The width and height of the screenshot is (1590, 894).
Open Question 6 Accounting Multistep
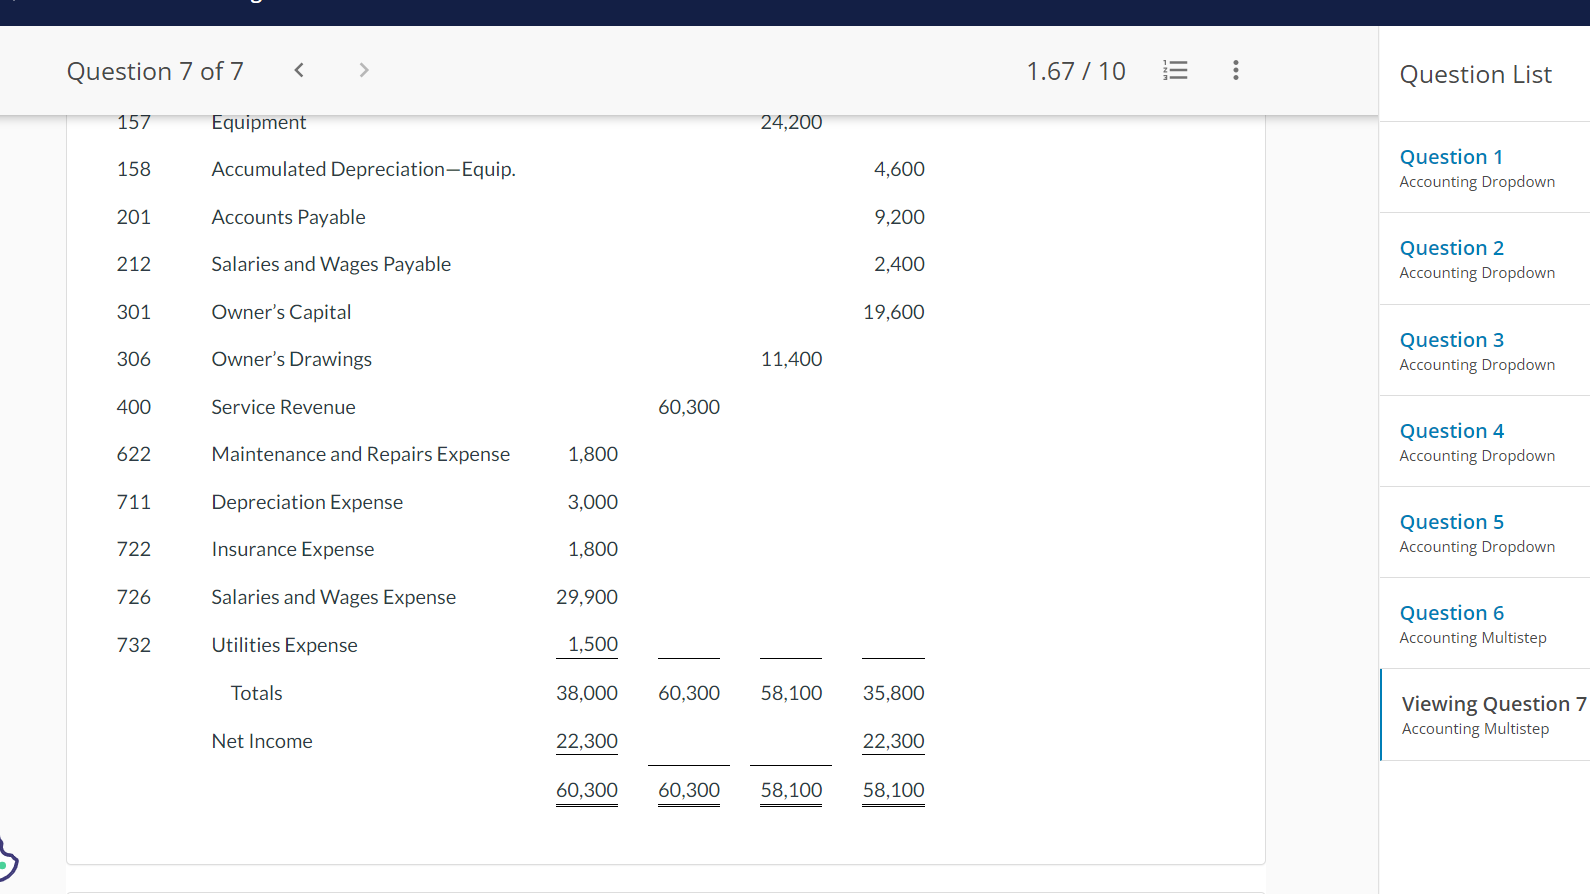1484,624
